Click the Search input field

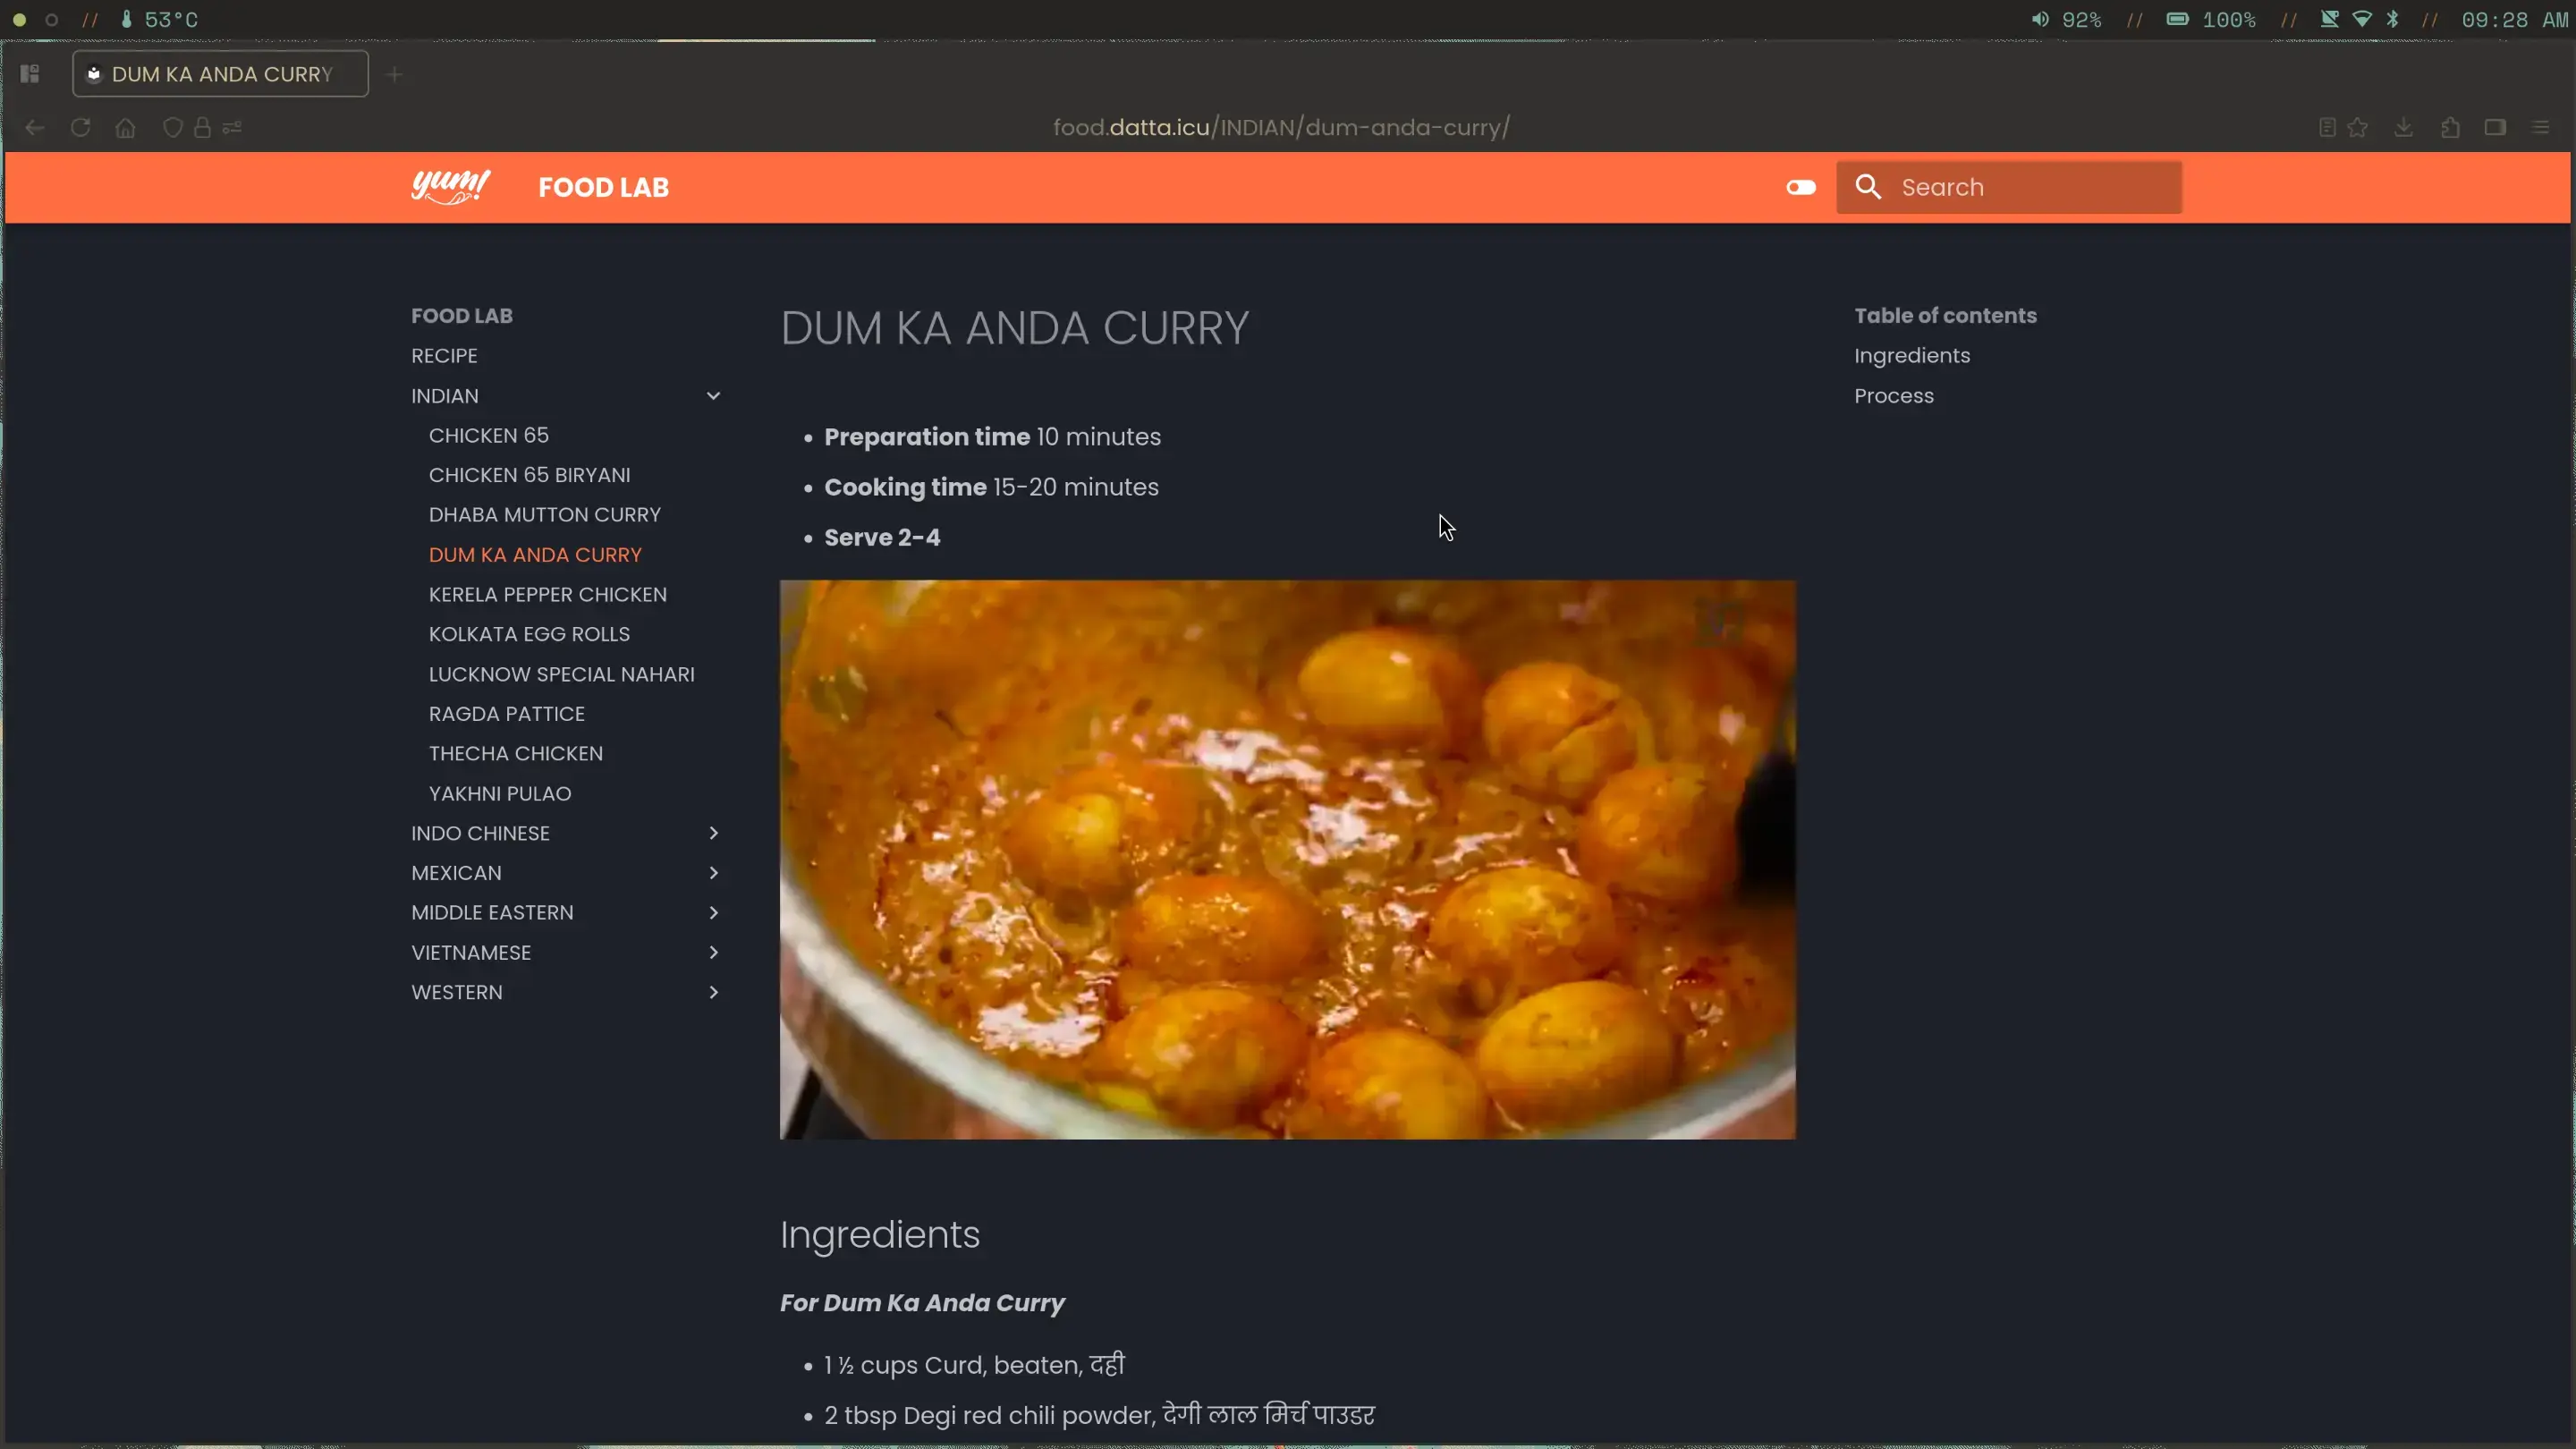pos(2008,187)
